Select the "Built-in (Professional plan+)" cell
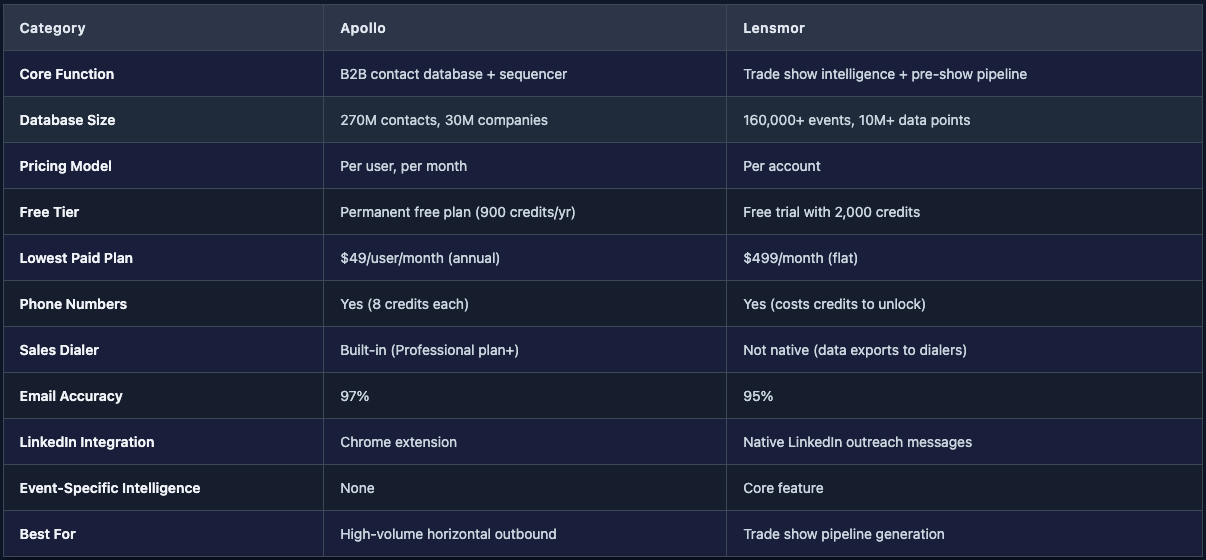This screenshot has height=560, width=1206. 429,350
